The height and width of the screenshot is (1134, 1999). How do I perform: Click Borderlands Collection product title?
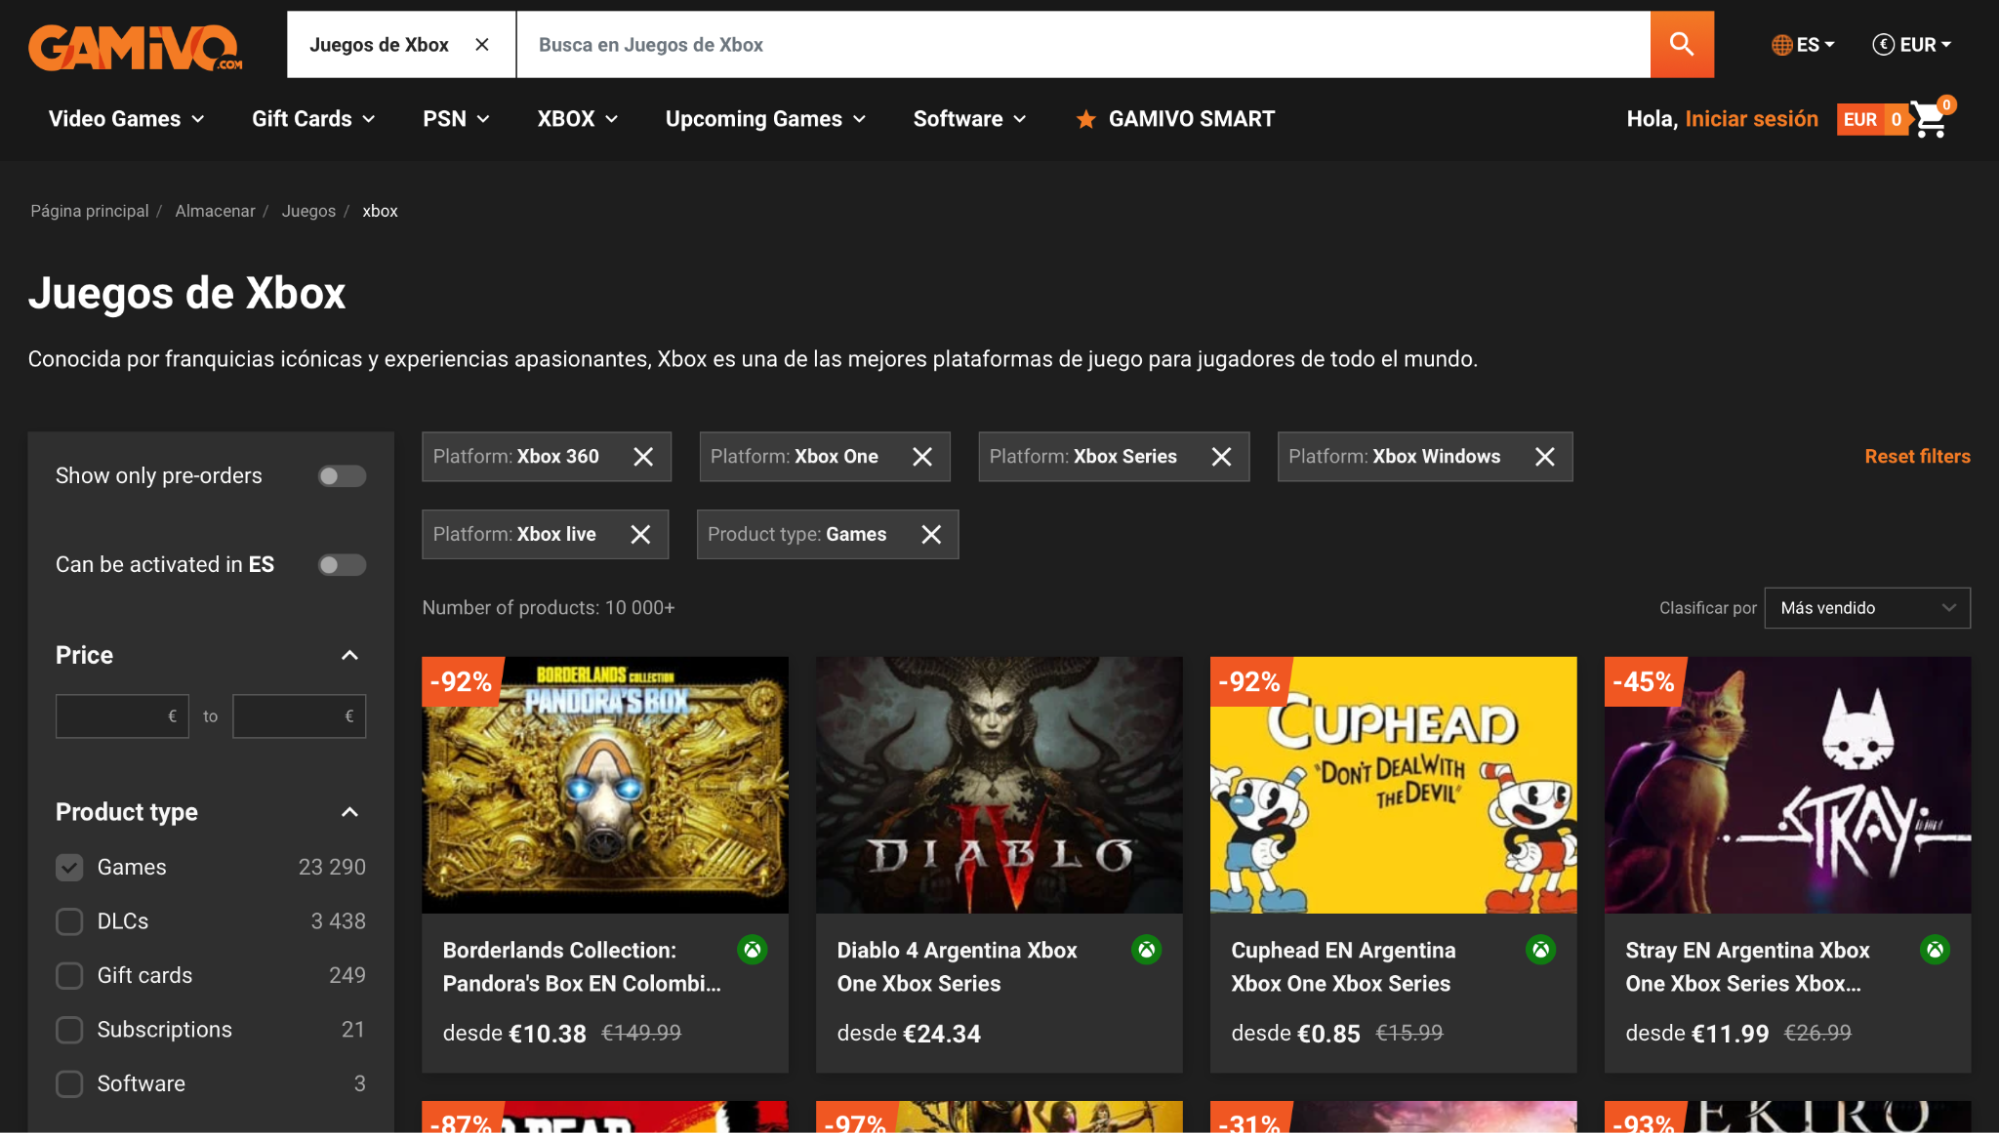pos(582,967)
